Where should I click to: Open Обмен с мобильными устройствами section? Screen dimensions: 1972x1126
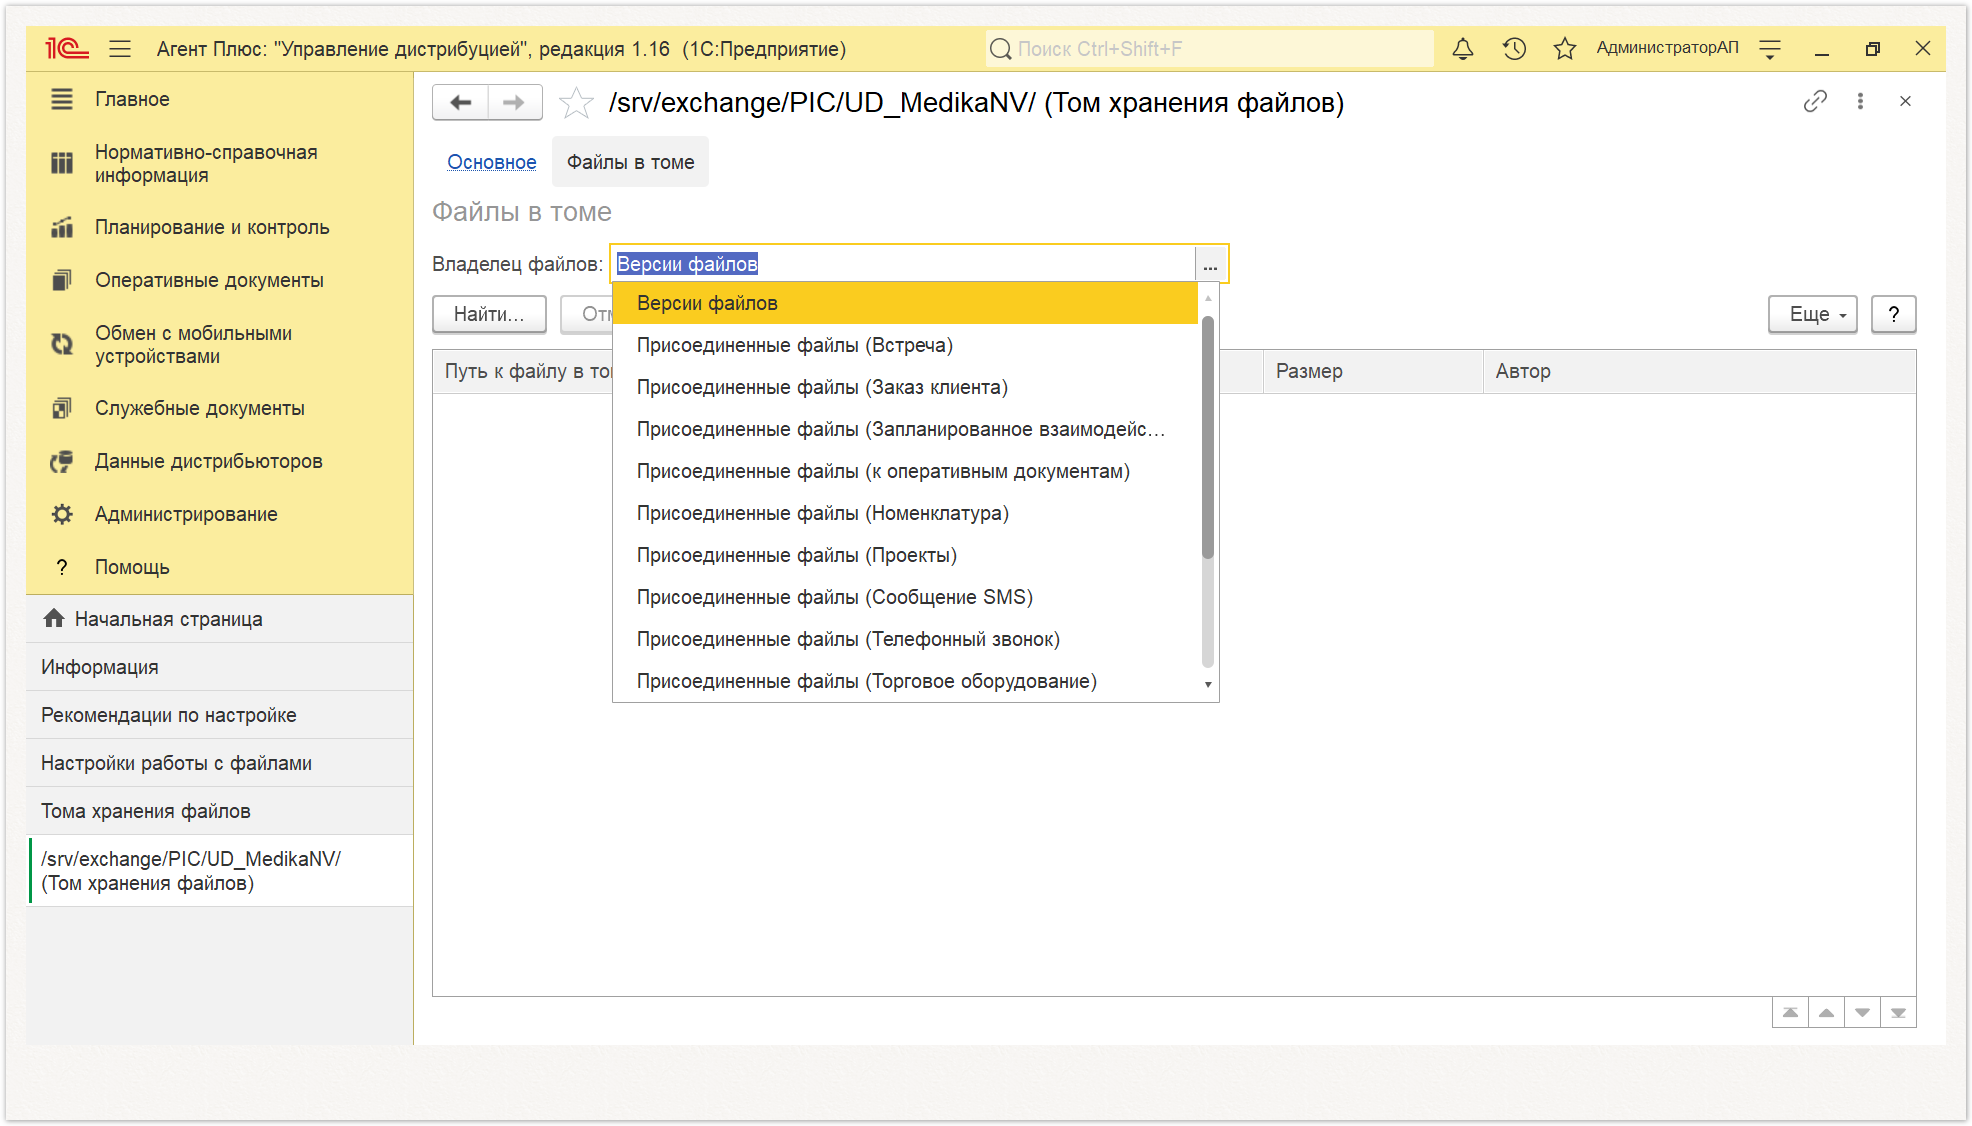(220, 344)
